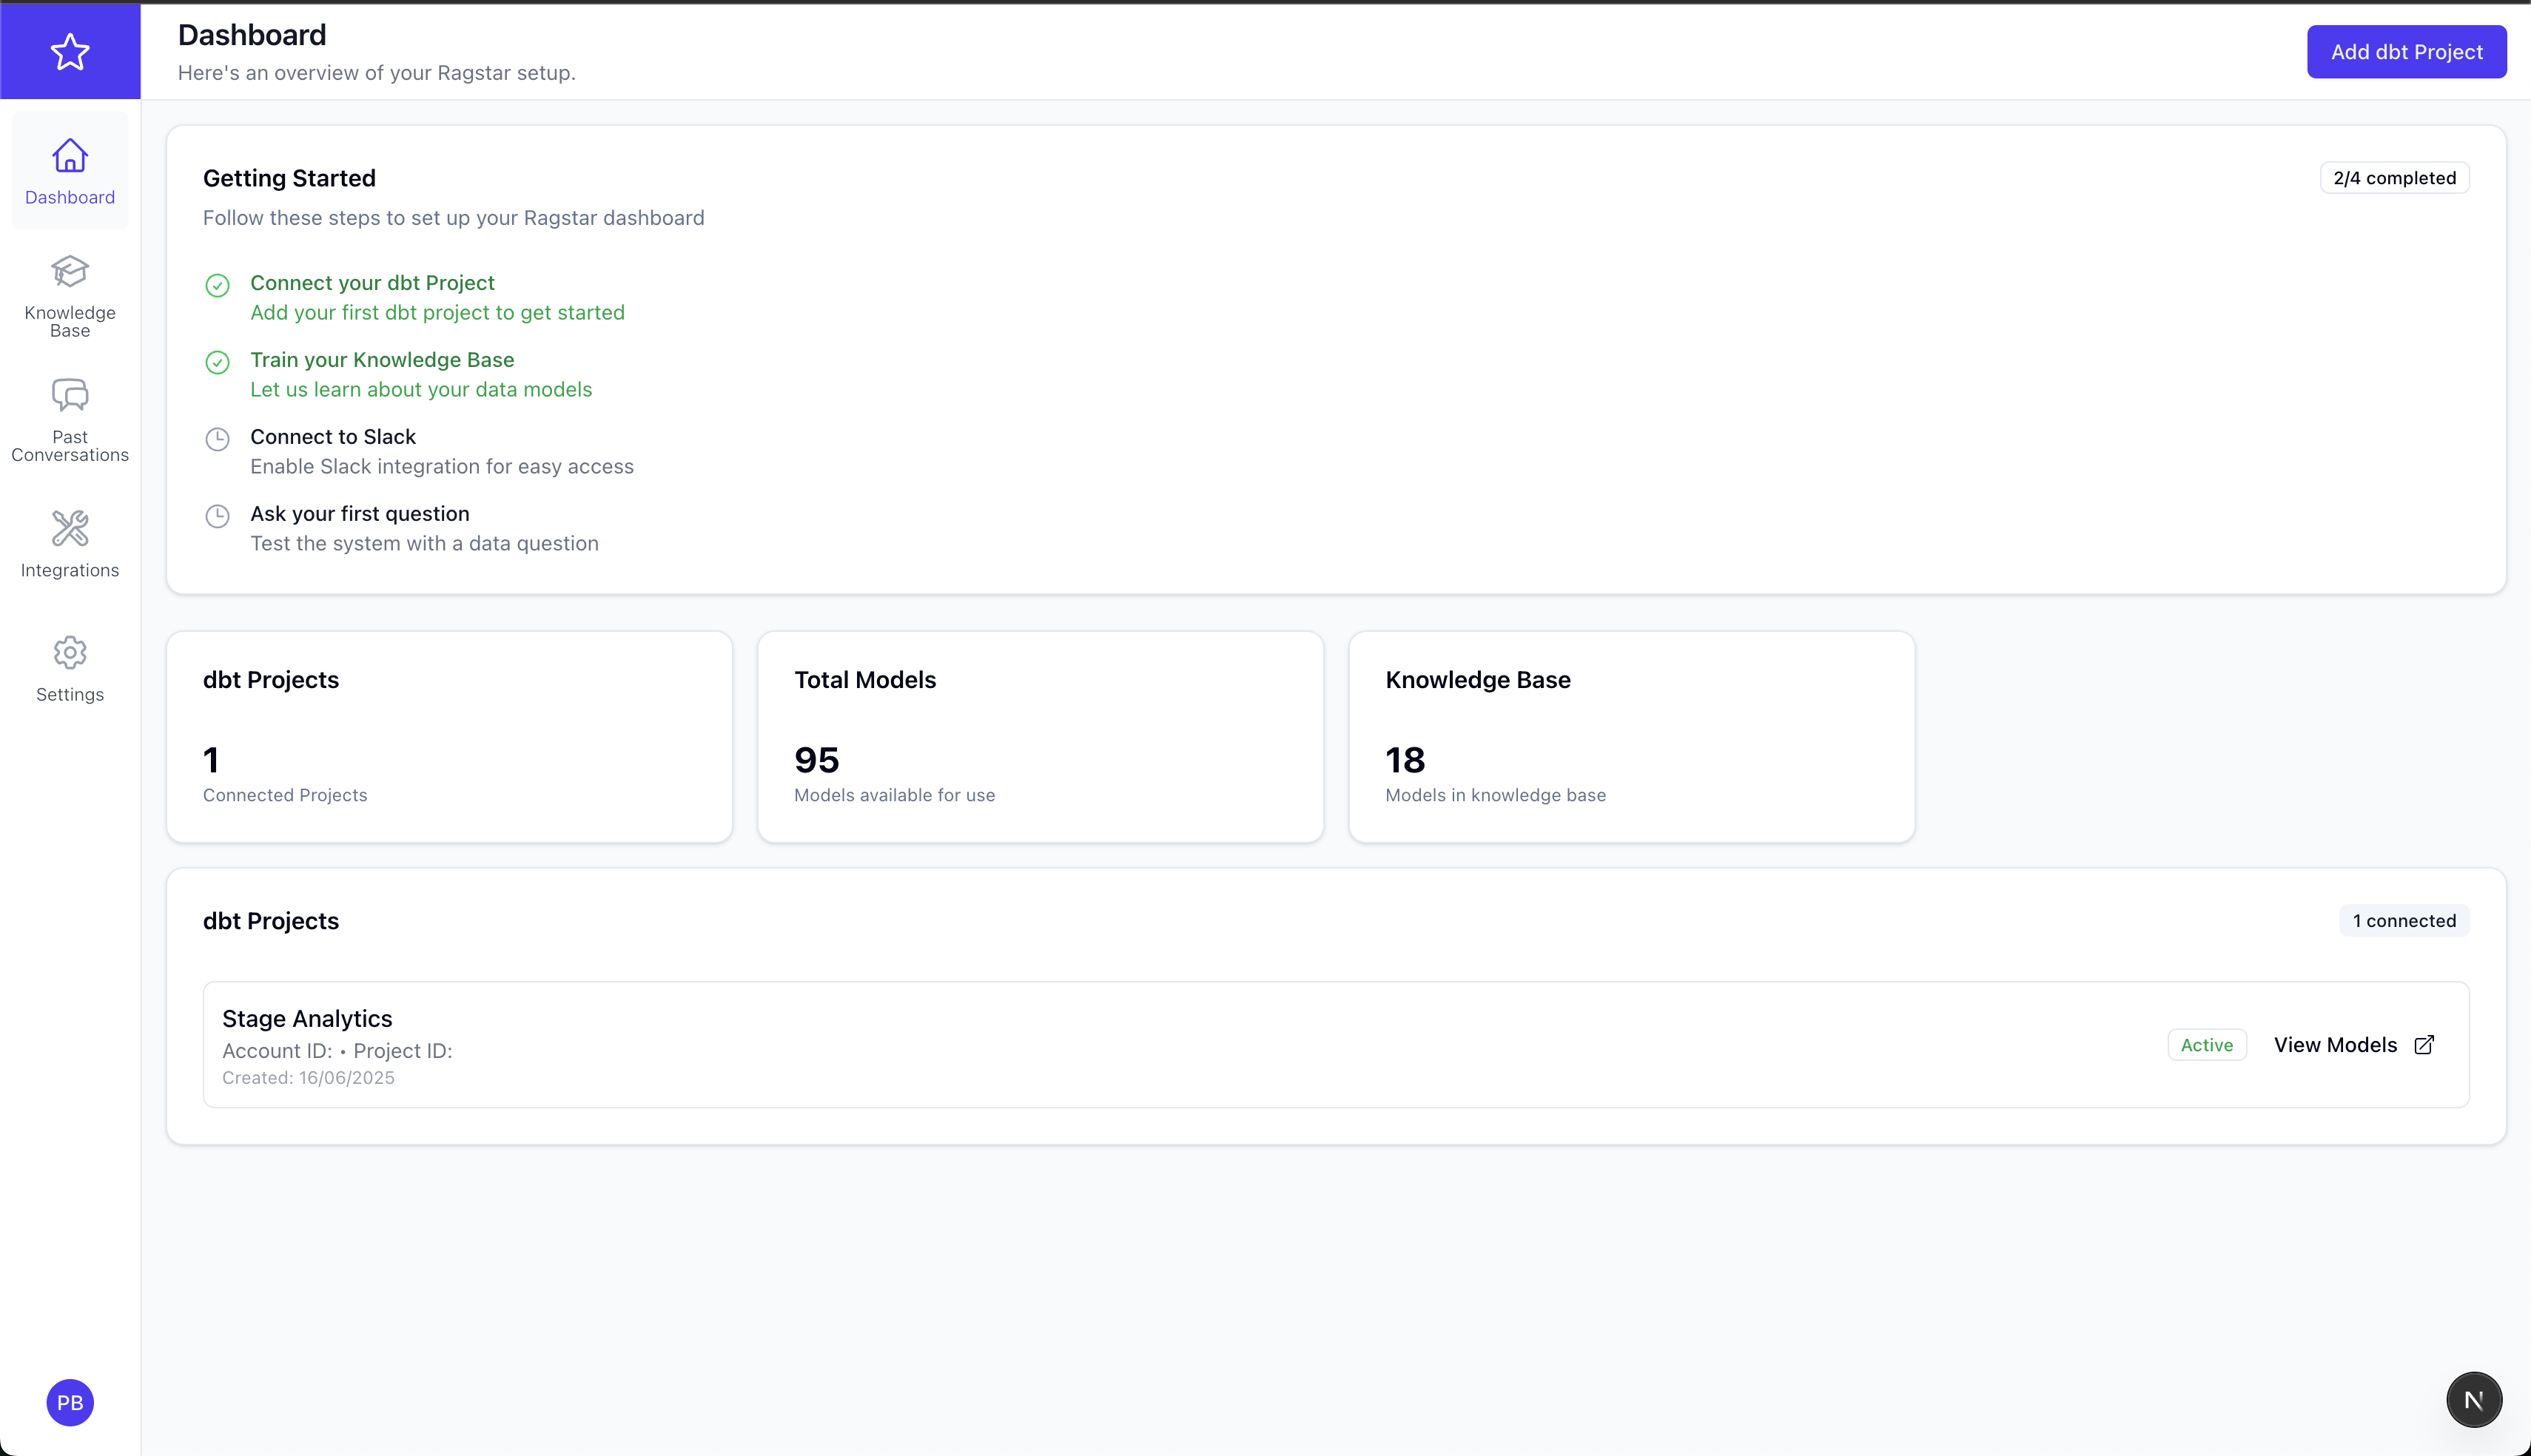Click clock icon beside Ask your first question

point(217,517)
